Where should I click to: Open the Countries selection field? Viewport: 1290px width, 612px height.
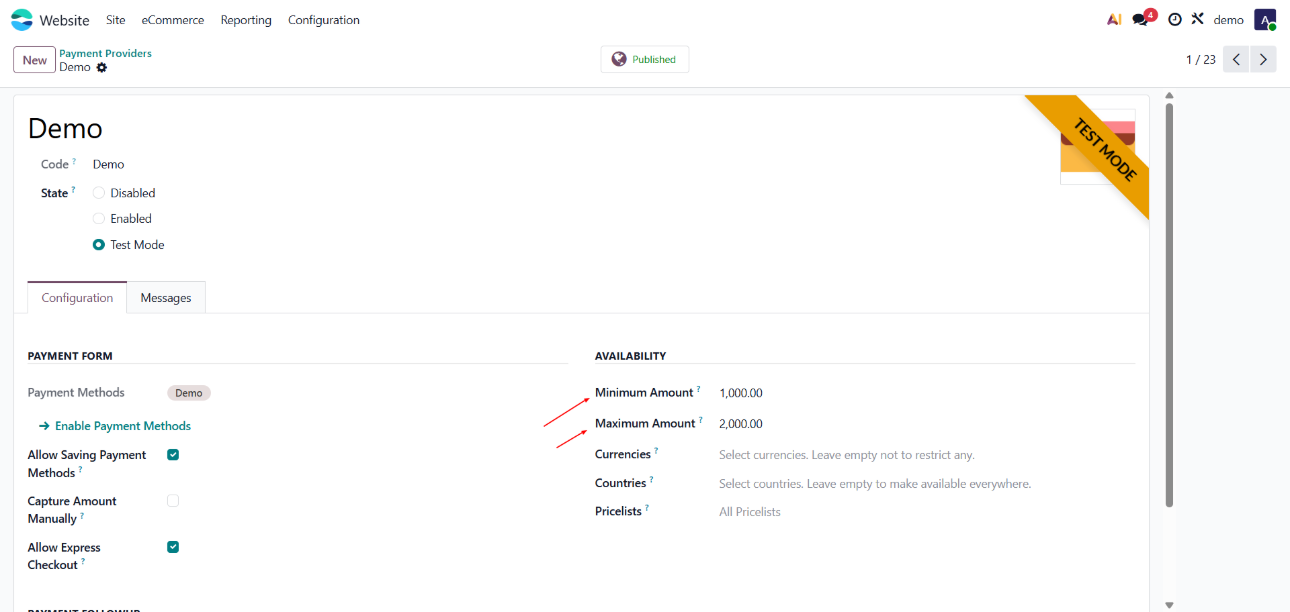(x=874, y=484)
